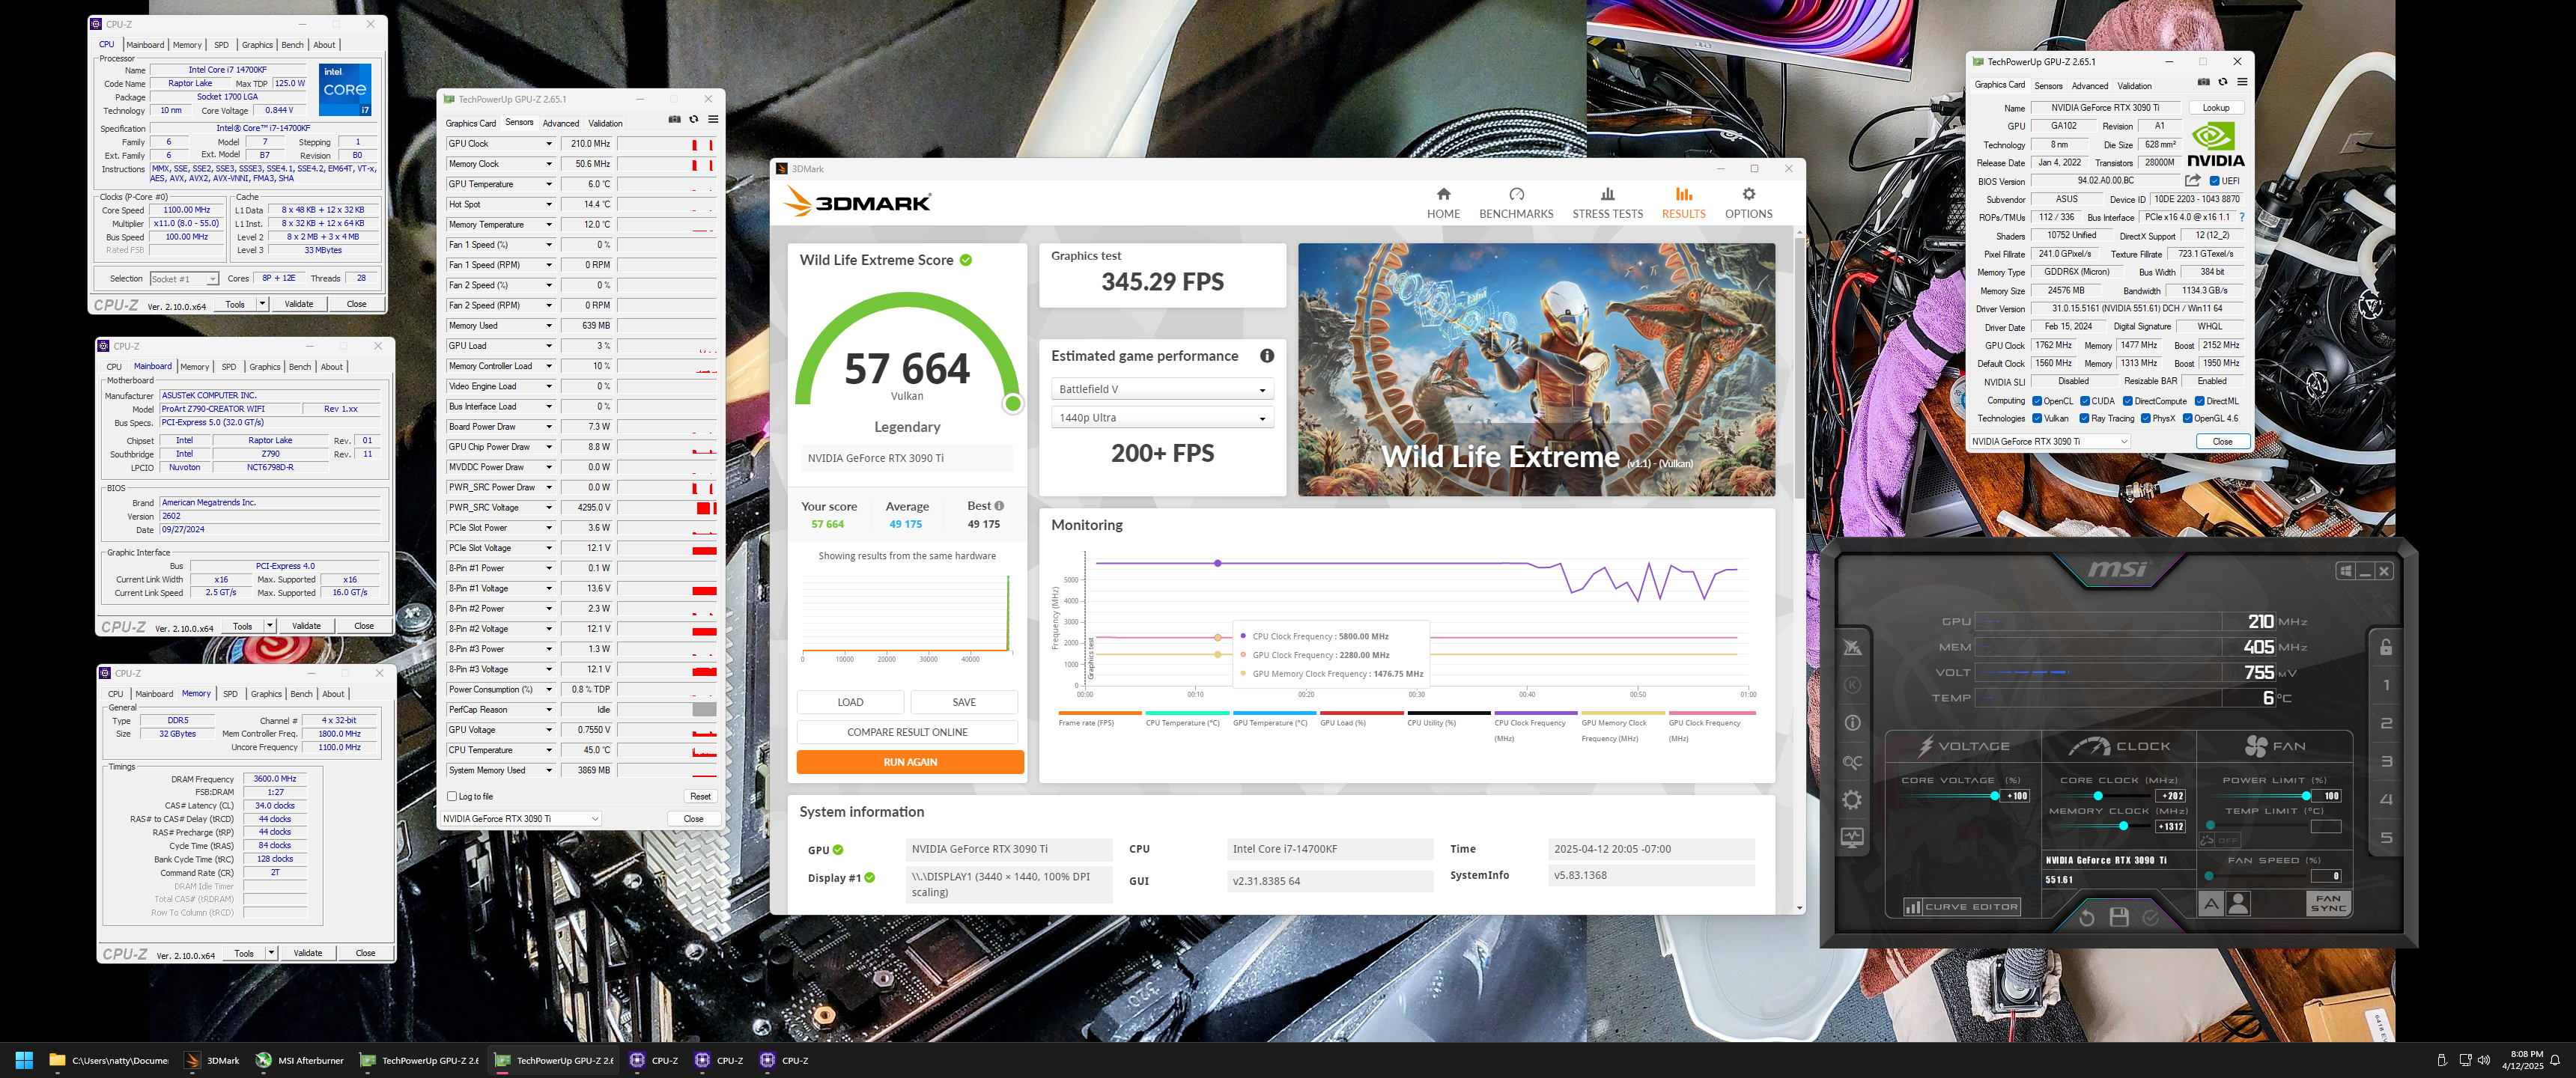This screenshot has height=1078, width=2576.
Task: Enable Log to file in GPU-Z Sensors
Action: click(452, 797)
